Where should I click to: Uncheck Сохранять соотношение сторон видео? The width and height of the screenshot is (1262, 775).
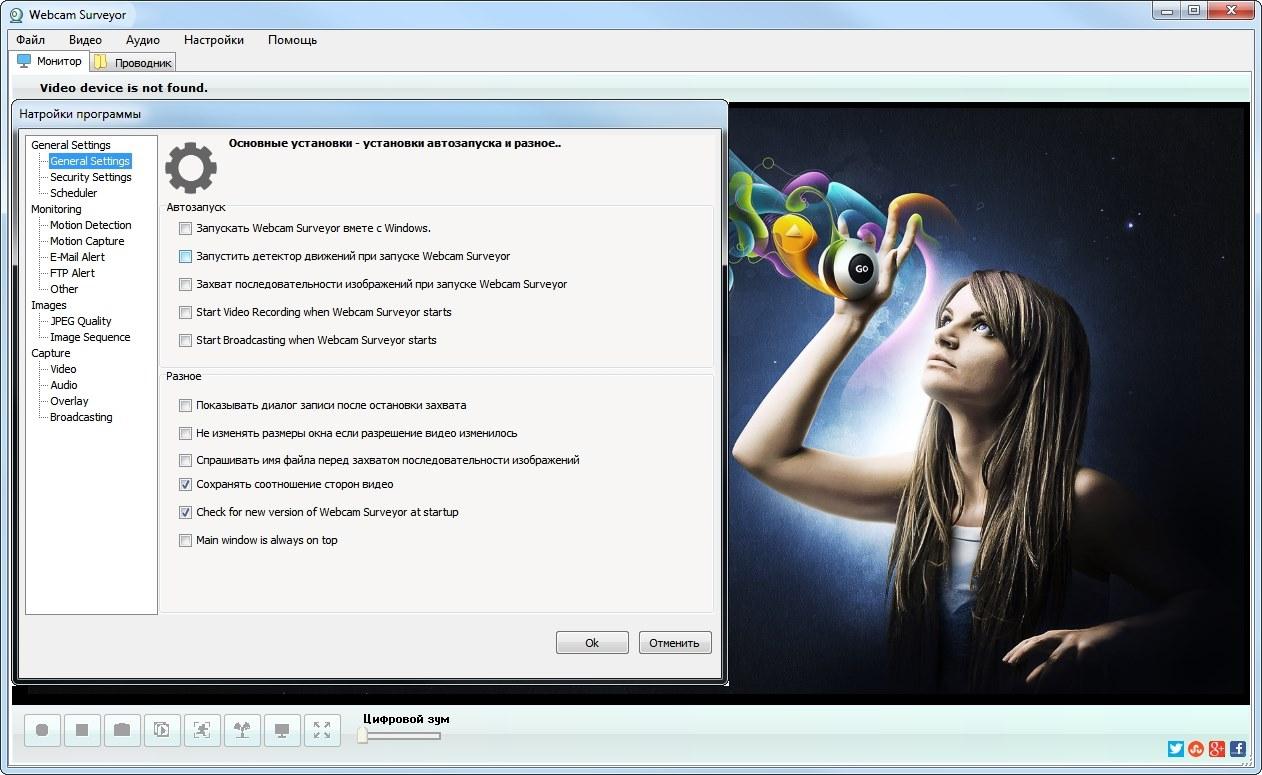(x=185, y=484)
